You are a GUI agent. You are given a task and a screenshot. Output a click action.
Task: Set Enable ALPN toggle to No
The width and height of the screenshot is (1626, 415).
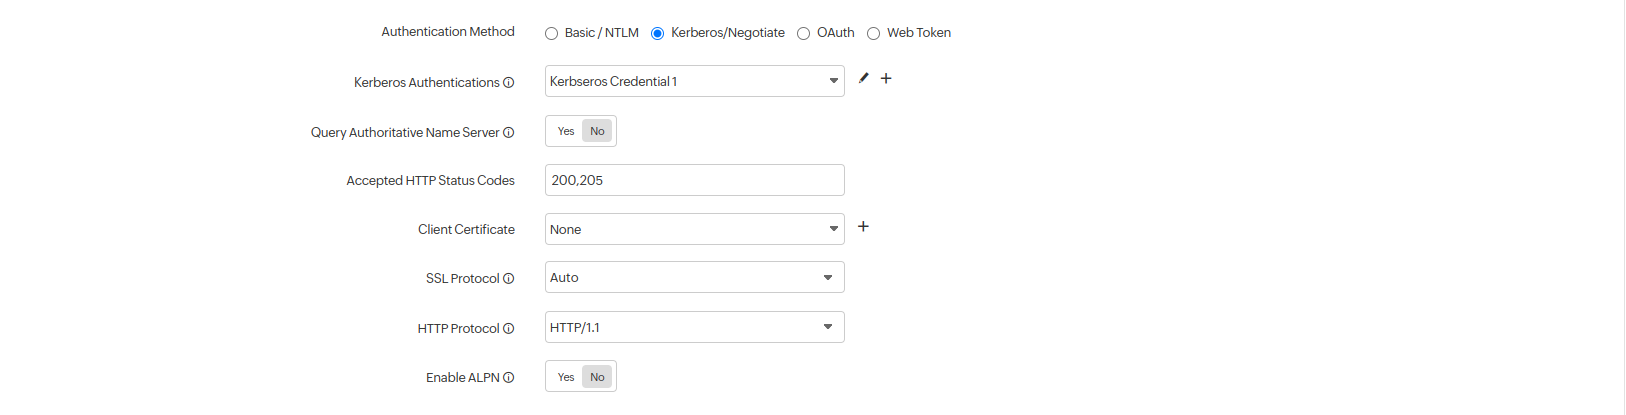(597, 377)
